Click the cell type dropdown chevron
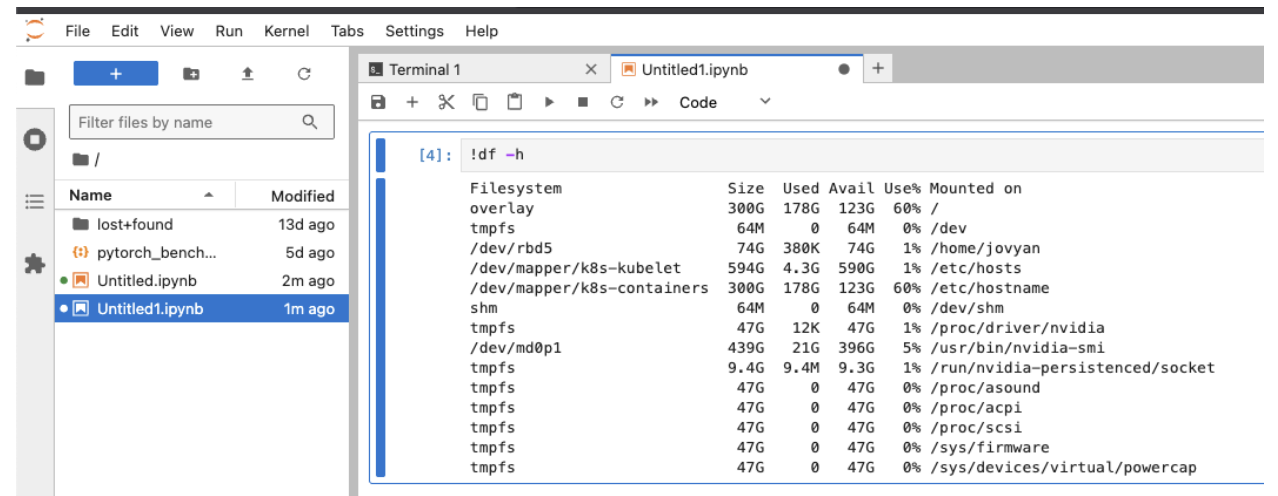 point(766,101)
